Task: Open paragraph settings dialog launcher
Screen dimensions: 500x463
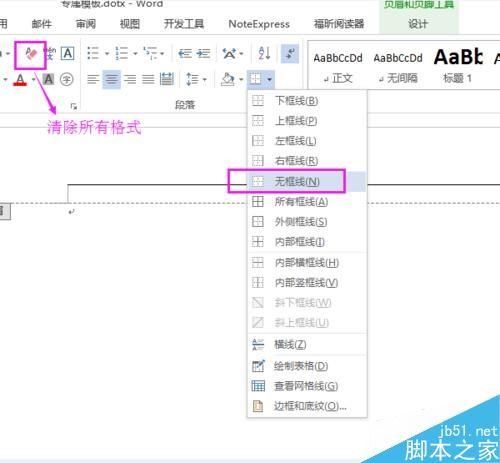Action: (74, 107)
